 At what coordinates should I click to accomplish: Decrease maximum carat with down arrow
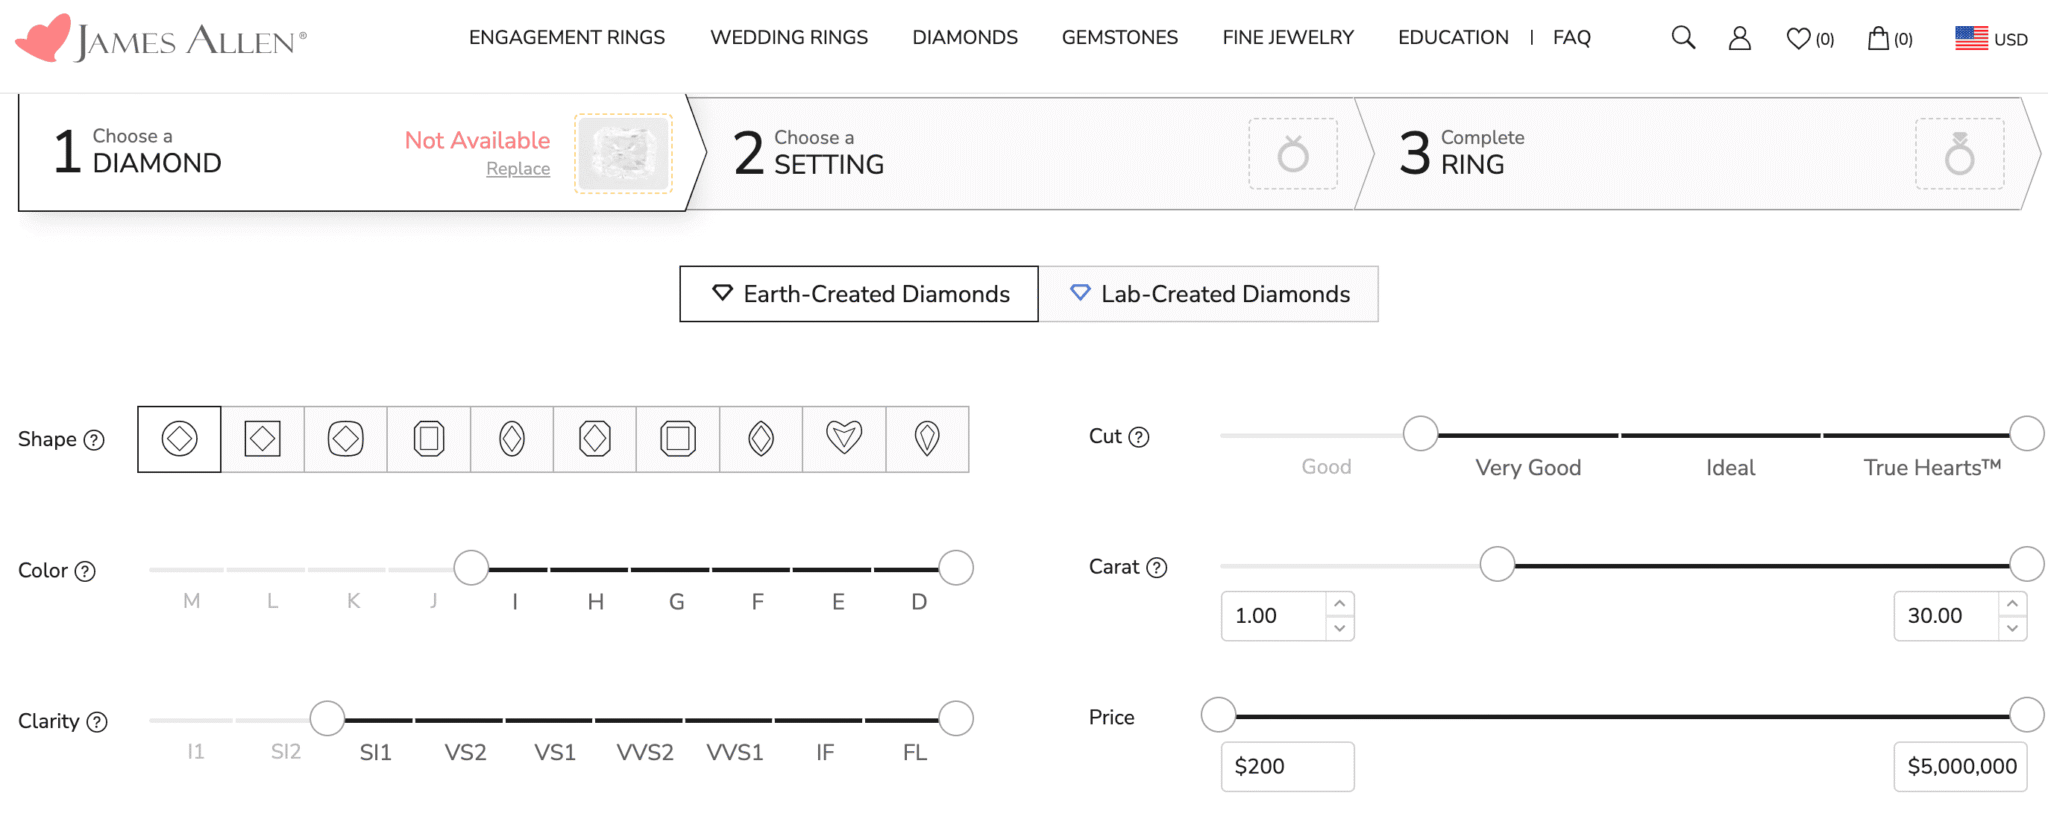2012,628
